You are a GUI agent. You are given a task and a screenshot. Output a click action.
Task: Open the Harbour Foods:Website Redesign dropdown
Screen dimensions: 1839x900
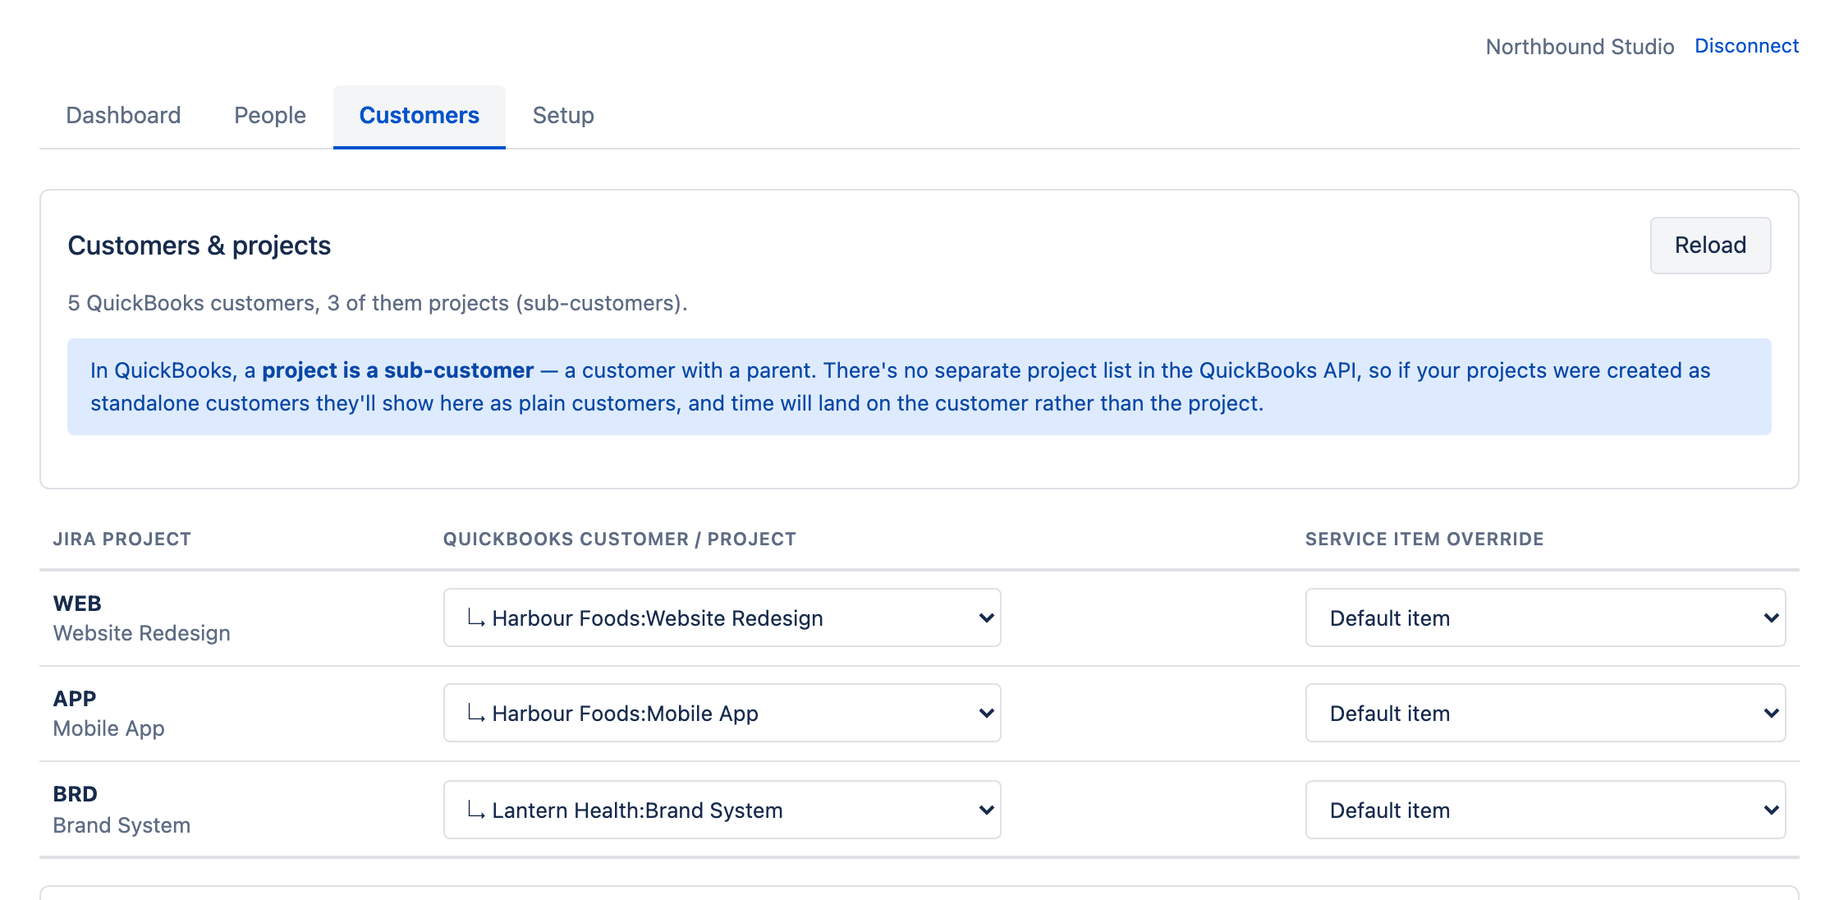click(722, 618)
